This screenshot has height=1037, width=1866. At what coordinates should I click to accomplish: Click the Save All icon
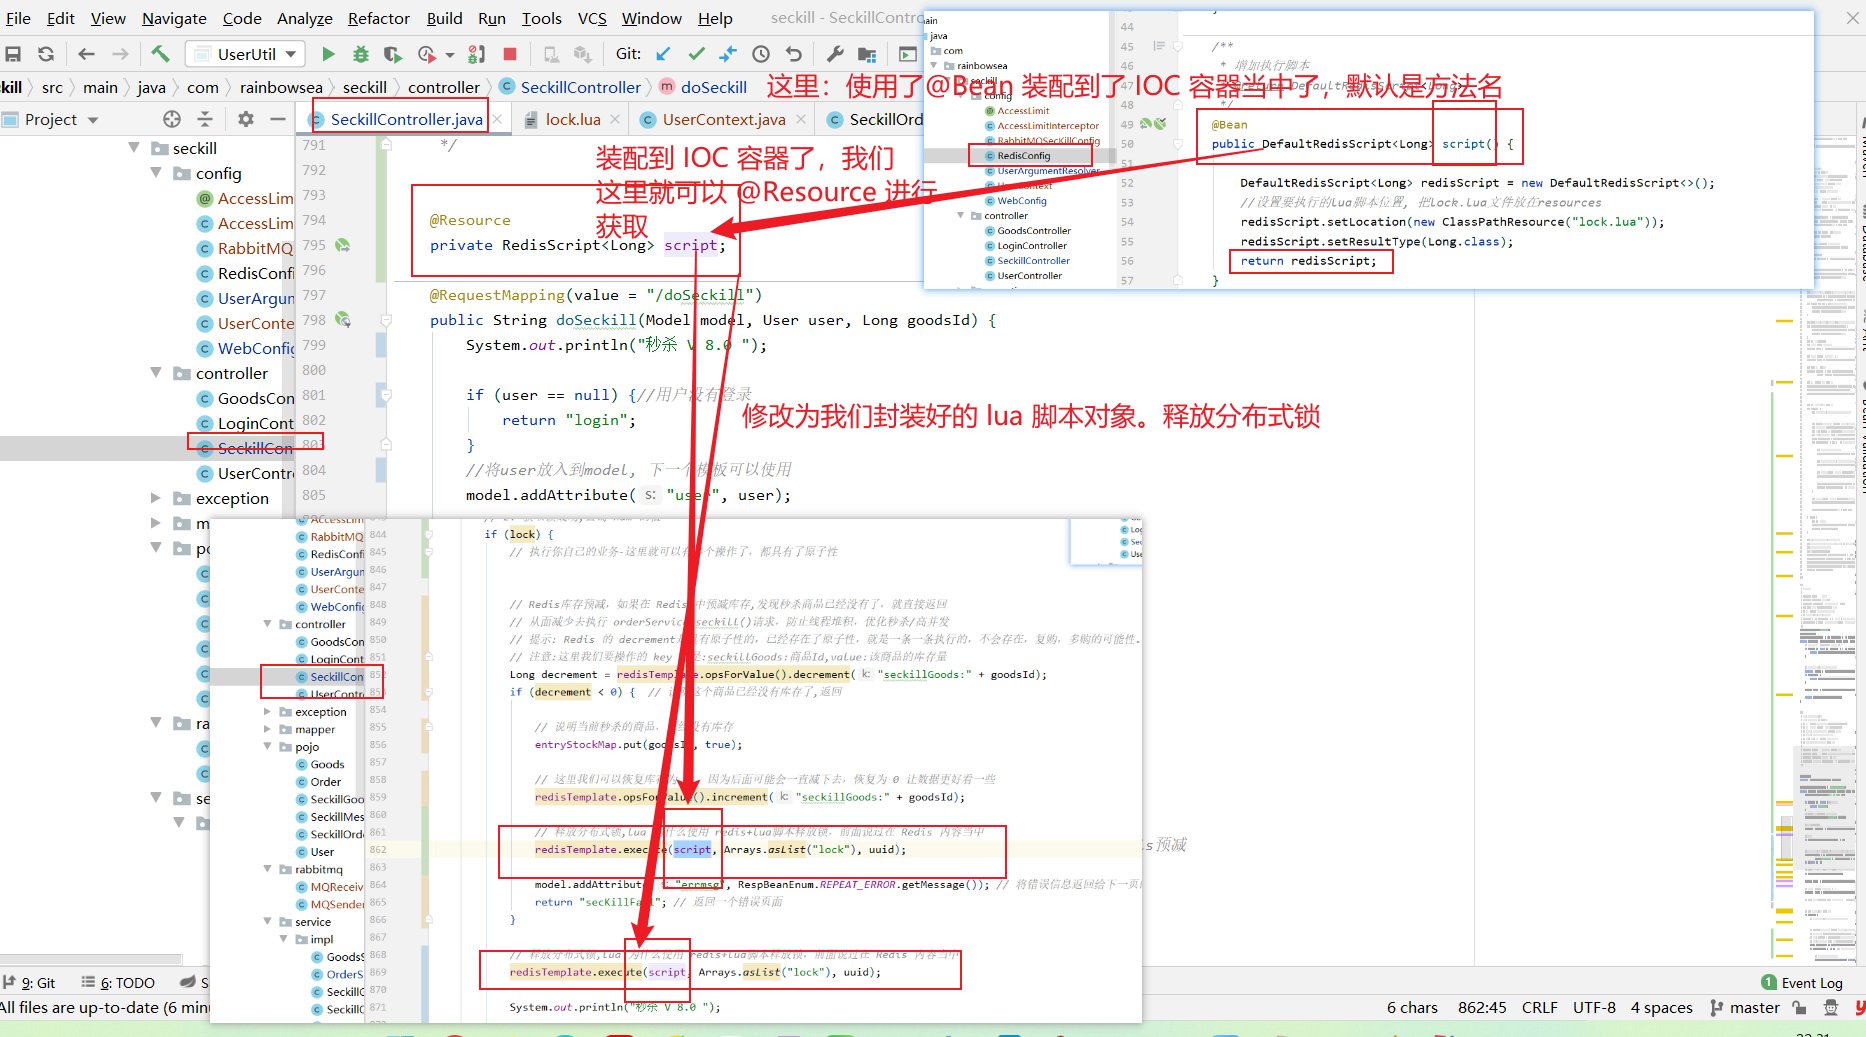[14, 53]
